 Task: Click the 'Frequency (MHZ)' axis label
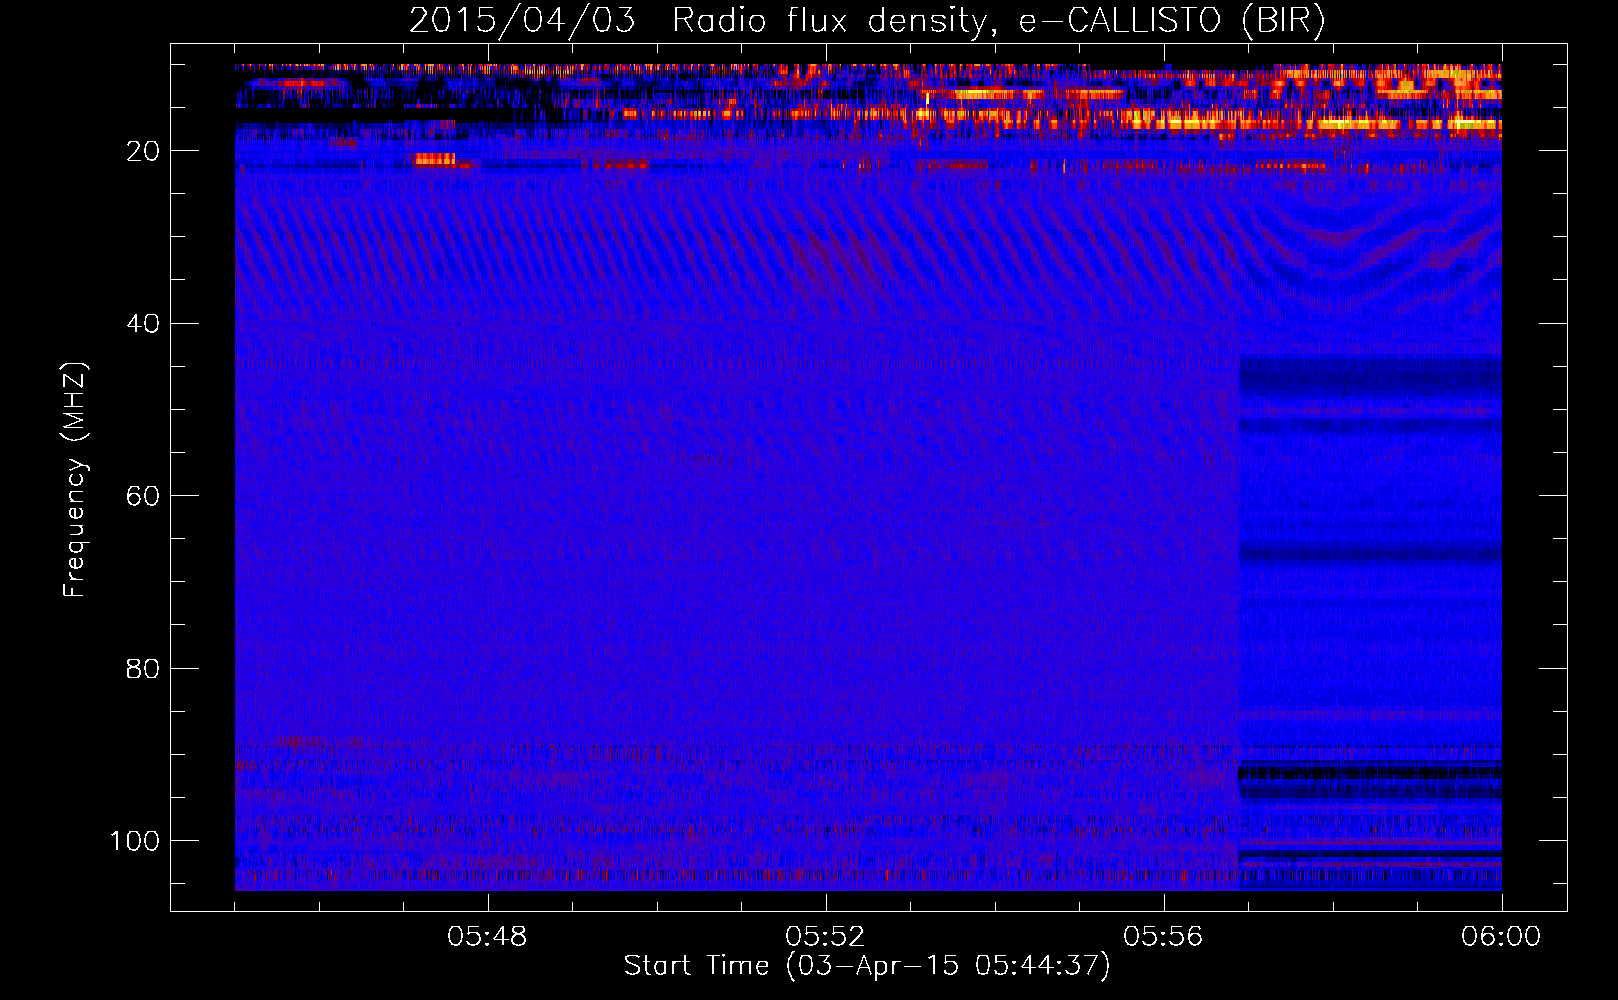(x=75, y=479)
